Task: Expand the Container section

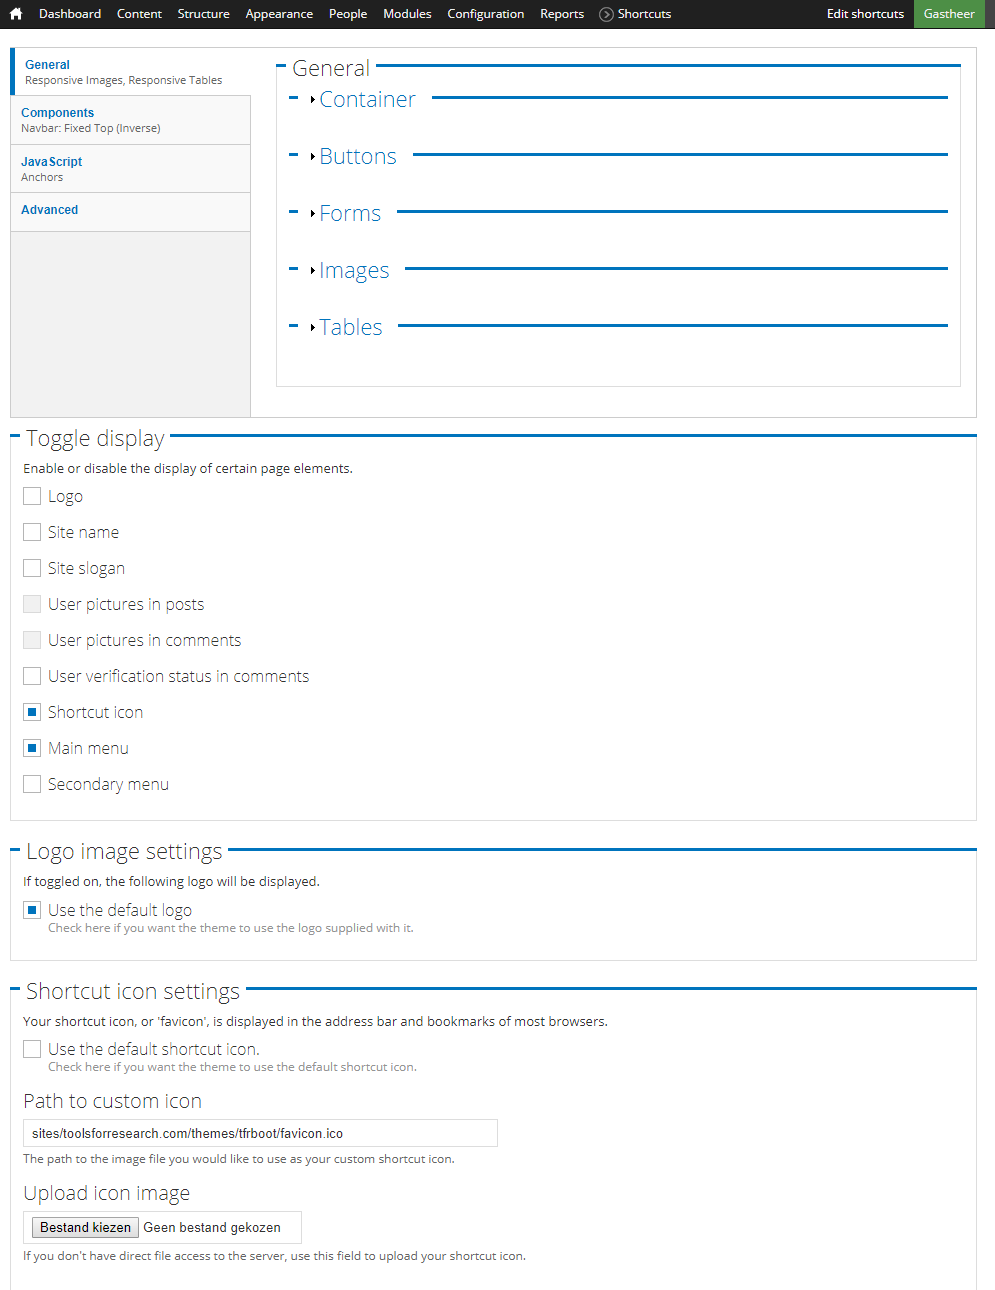Action: pos(366,100)
